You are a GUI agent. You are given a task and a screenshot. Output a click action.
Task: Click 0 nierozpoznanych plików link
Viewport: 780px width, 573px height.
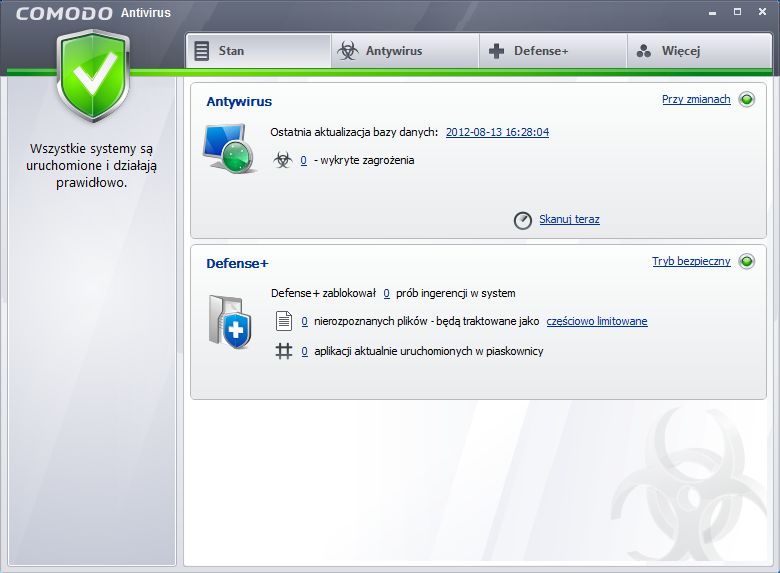pos(304,321)
